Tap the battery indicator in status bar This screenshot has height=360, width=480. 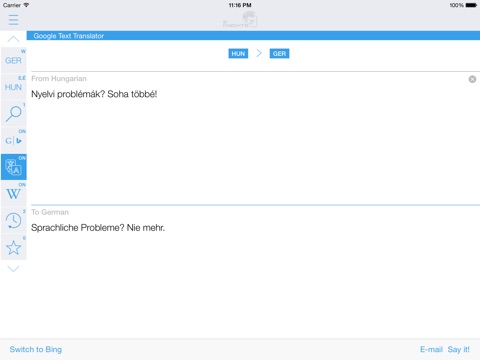click(471, 5)
